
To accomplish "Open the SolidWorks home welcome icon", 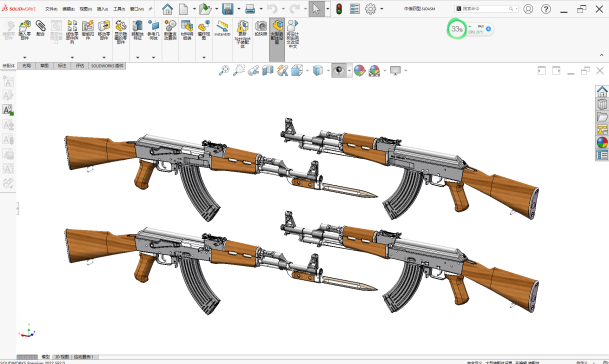I will tap(167, 9).
